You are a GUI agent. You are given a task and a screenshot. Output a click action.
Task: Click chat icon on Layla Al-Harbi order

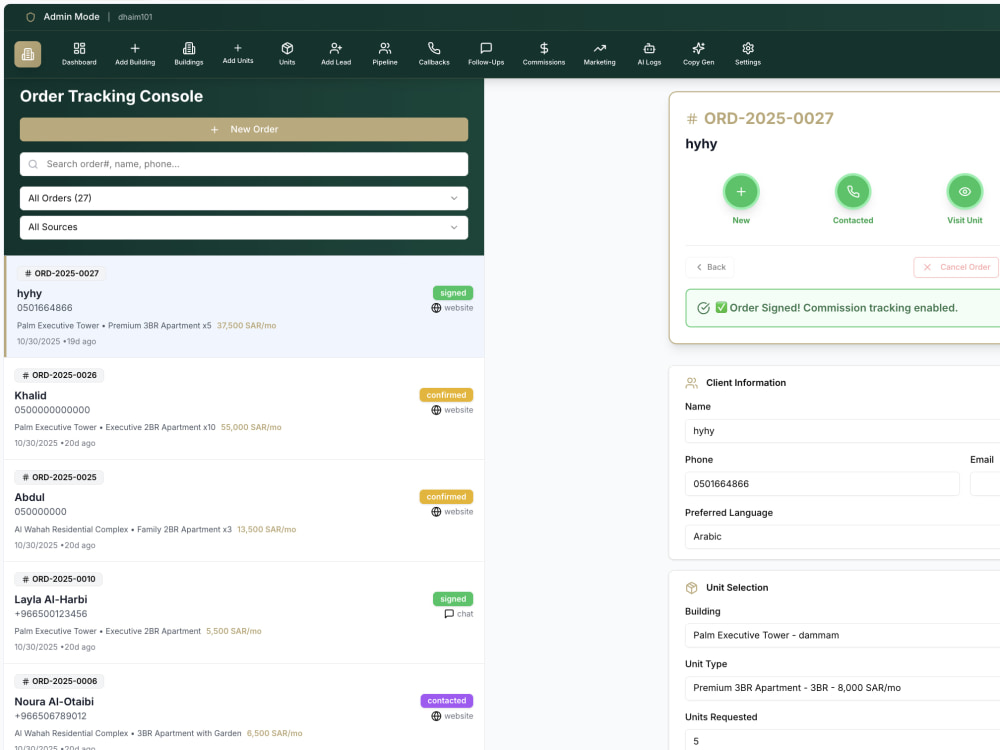tap(449, 614)
